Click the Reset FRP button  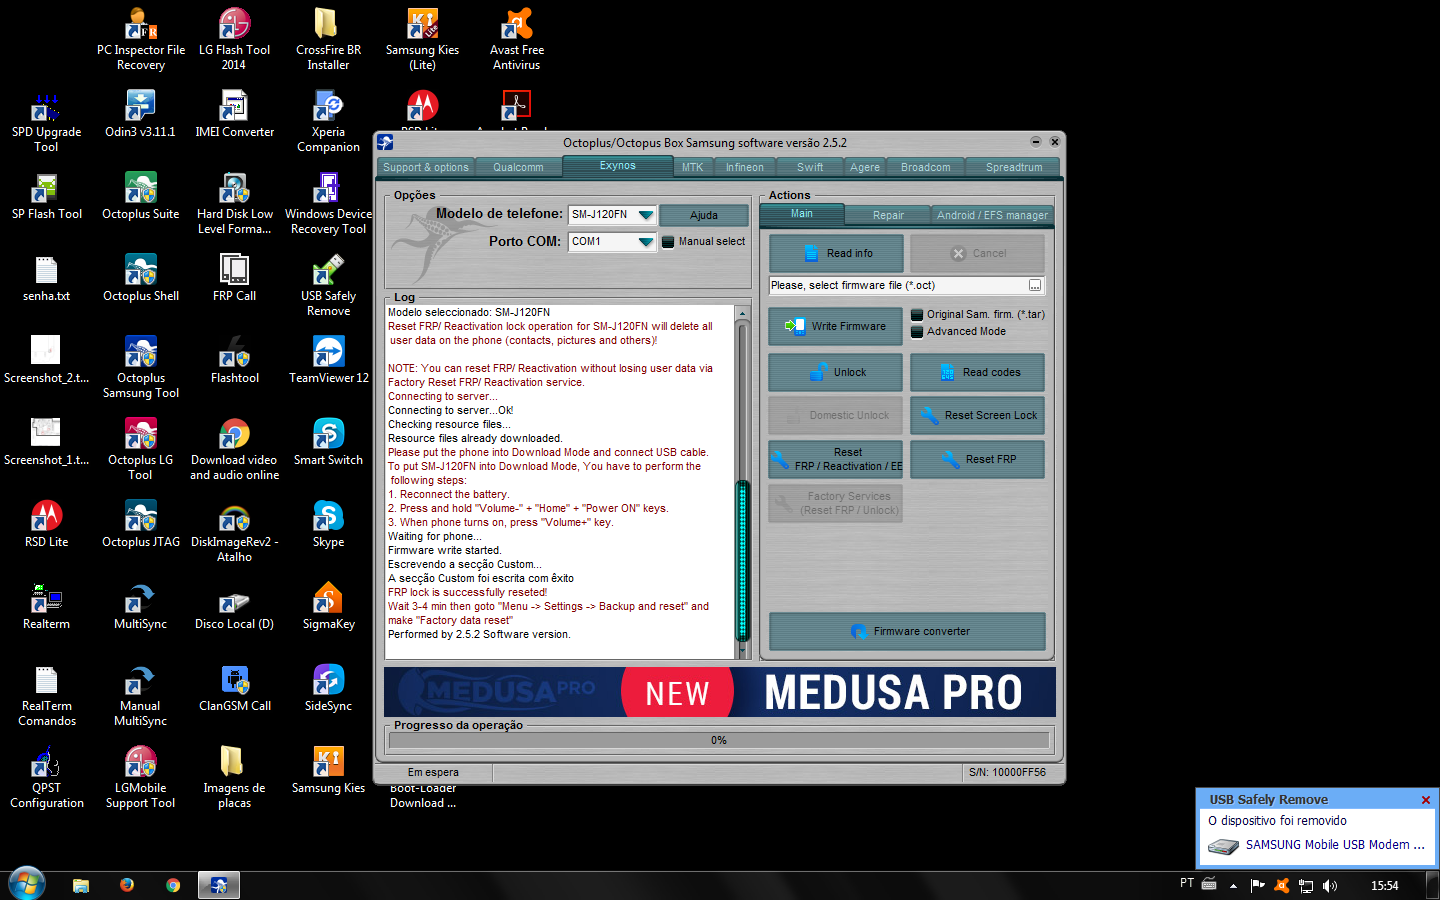tap(978, 459)
